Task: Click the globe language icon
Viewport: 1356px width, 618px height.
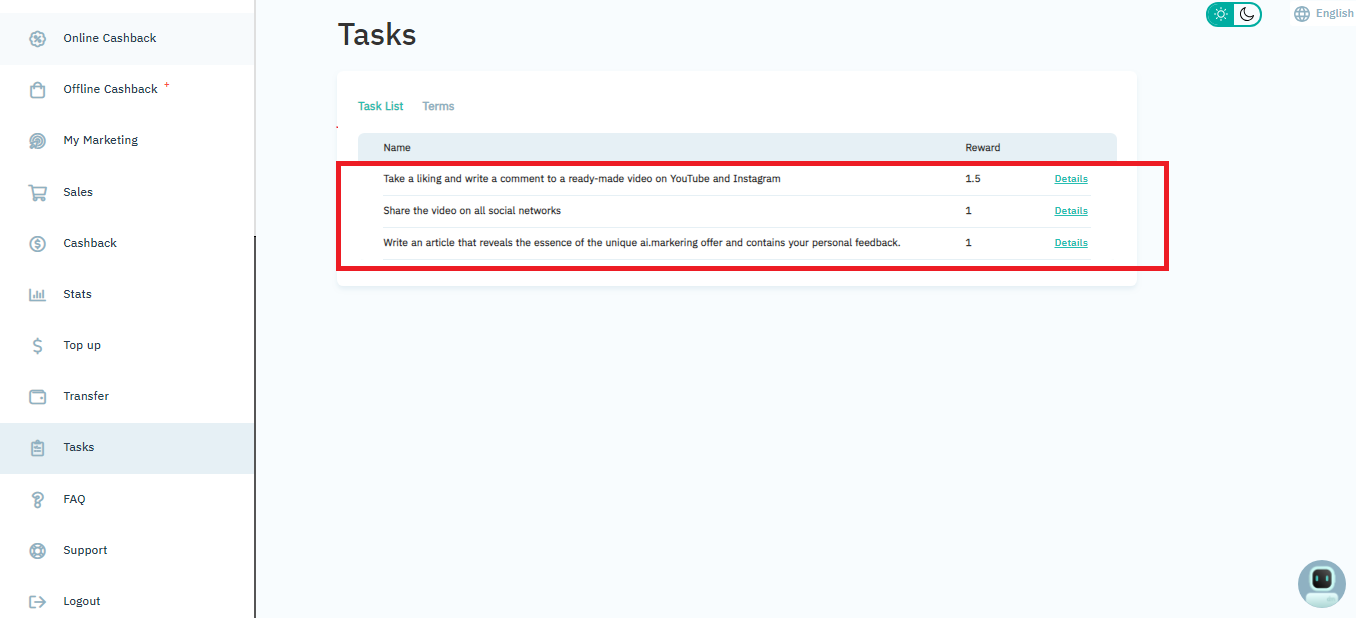Action: click(1302, 14)
